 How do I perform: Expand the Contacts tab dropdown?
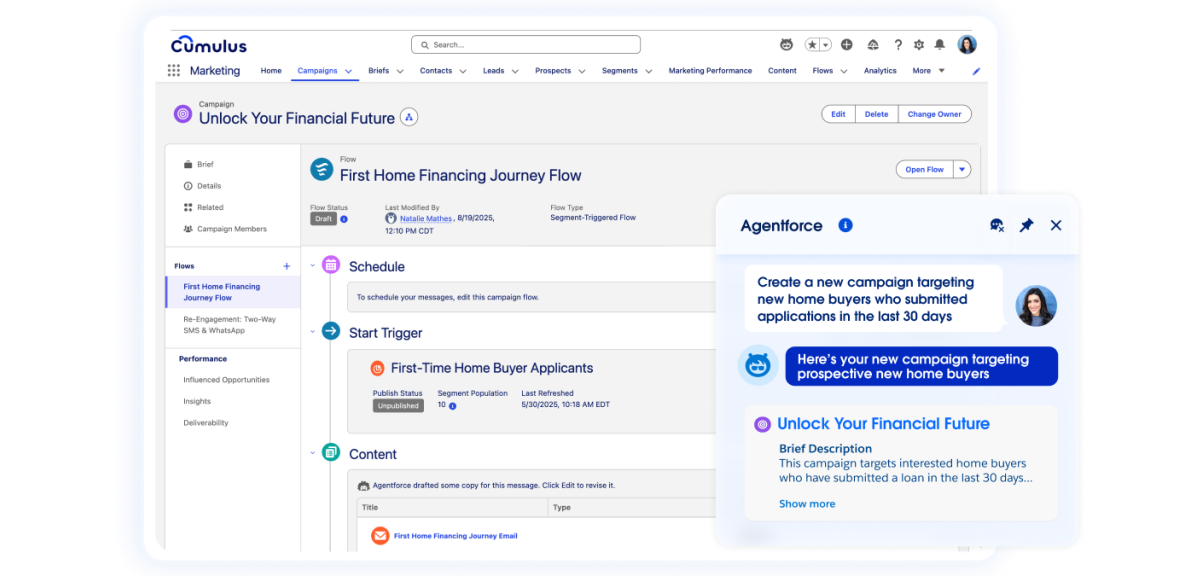tap(463, 71)
